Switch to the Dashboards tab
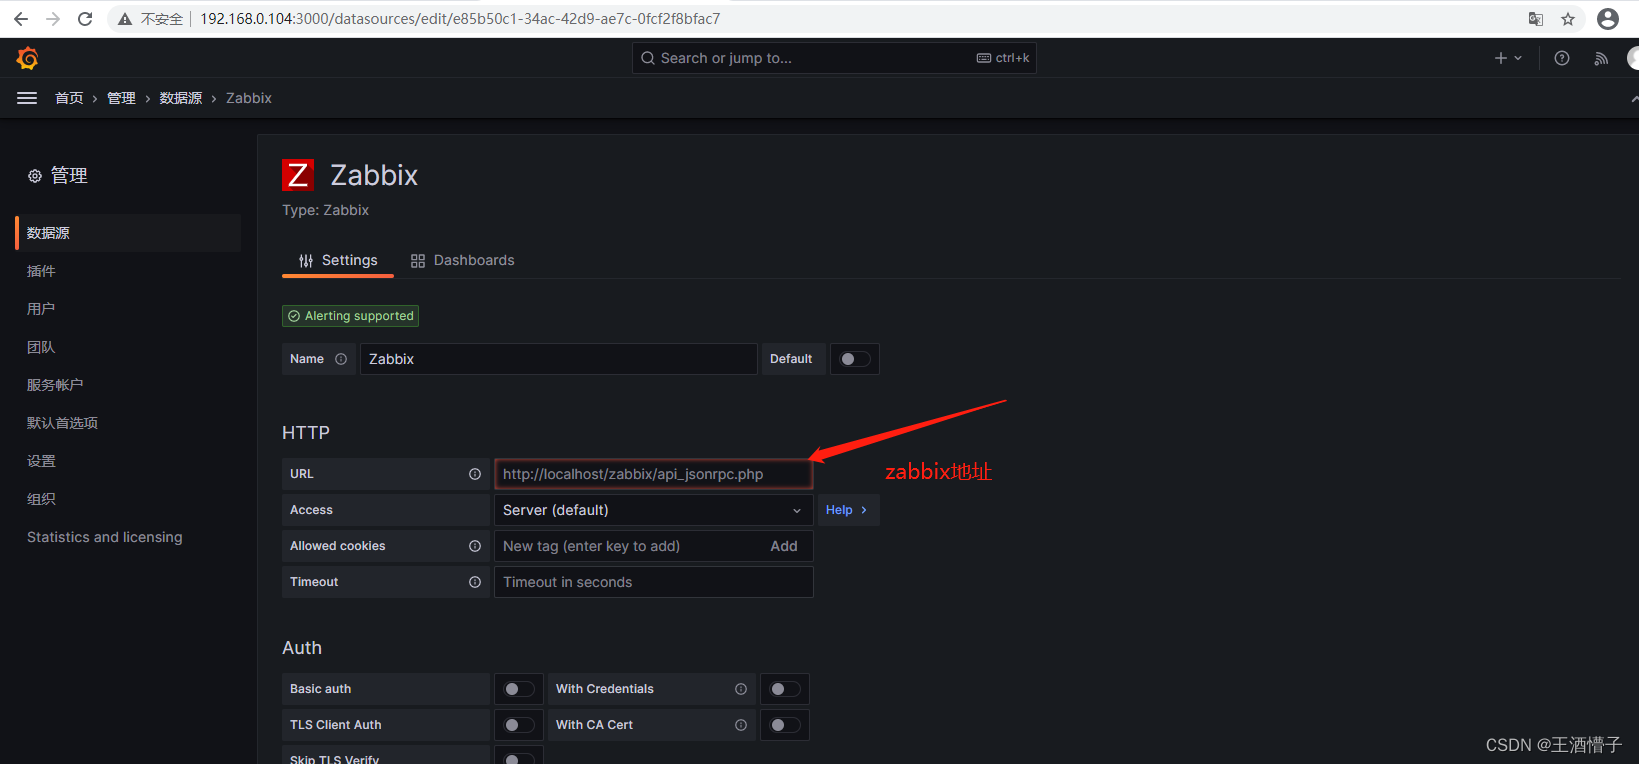The height and width of the screenshot is (764, 1639). point(462,260)
